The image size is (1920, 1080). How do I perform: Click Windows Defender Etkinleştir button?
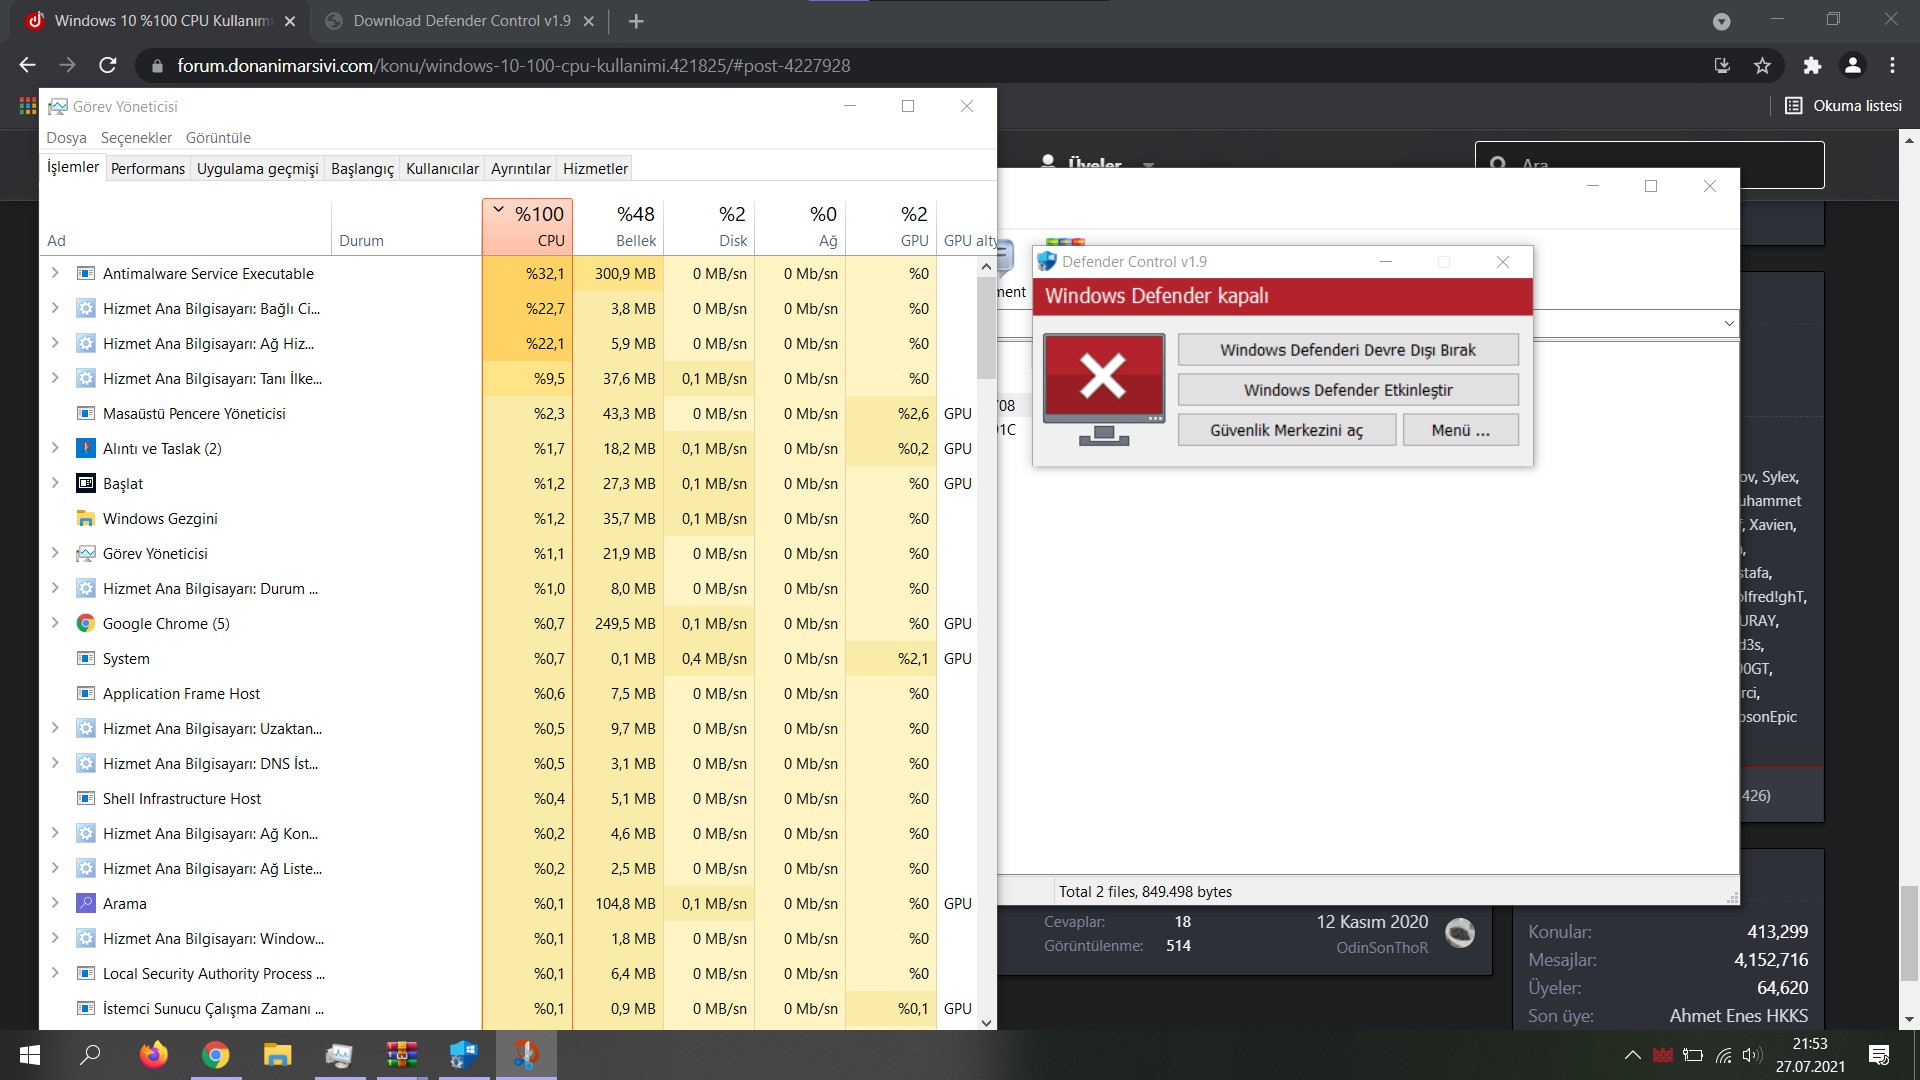(x=1348, y=390)
